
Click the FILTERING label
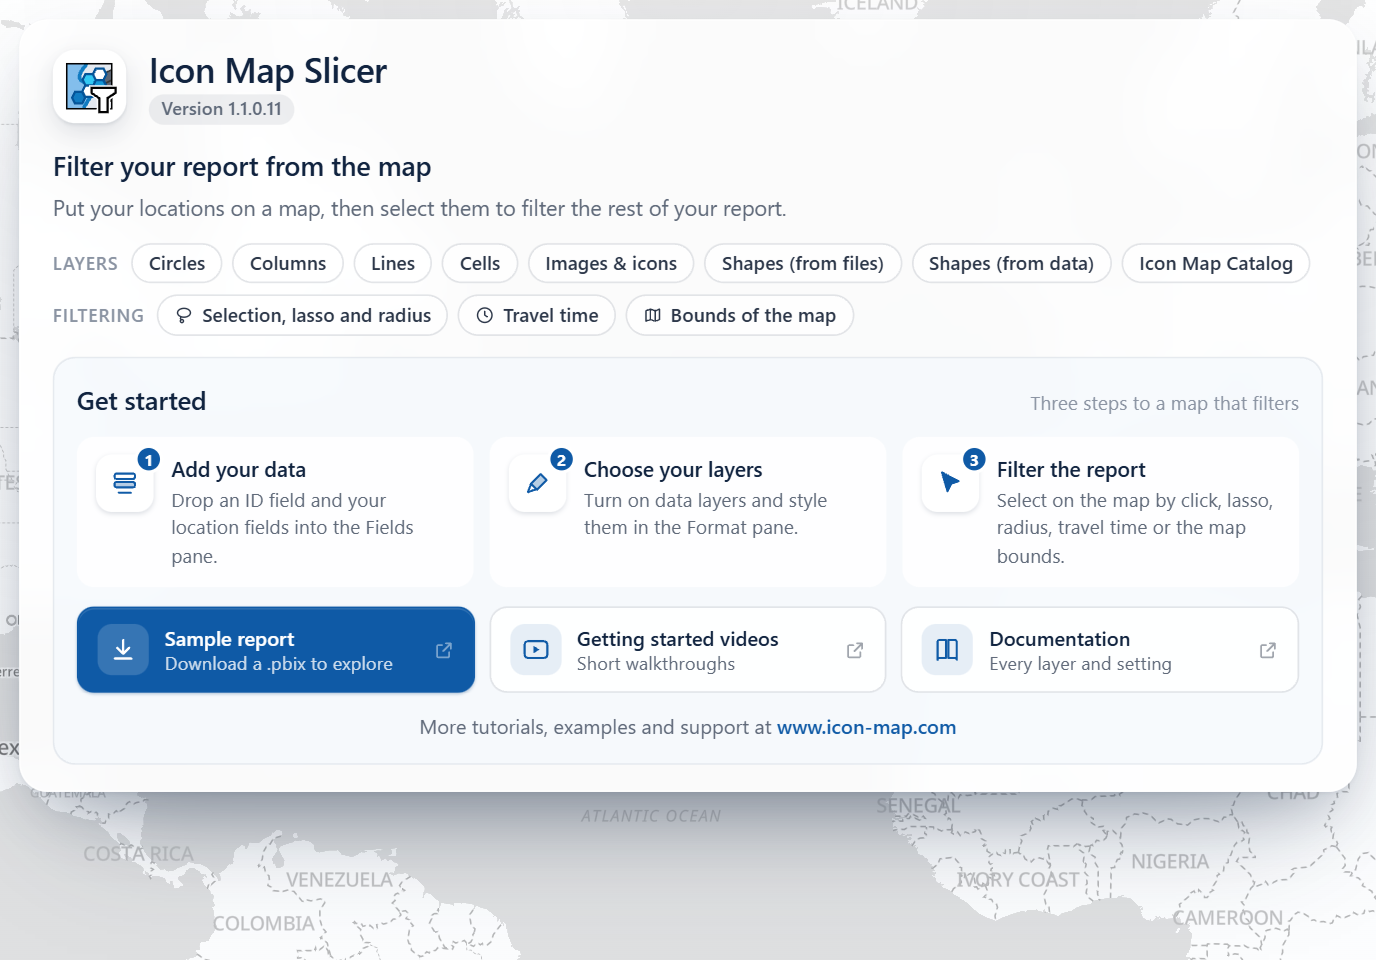[98, 315]
